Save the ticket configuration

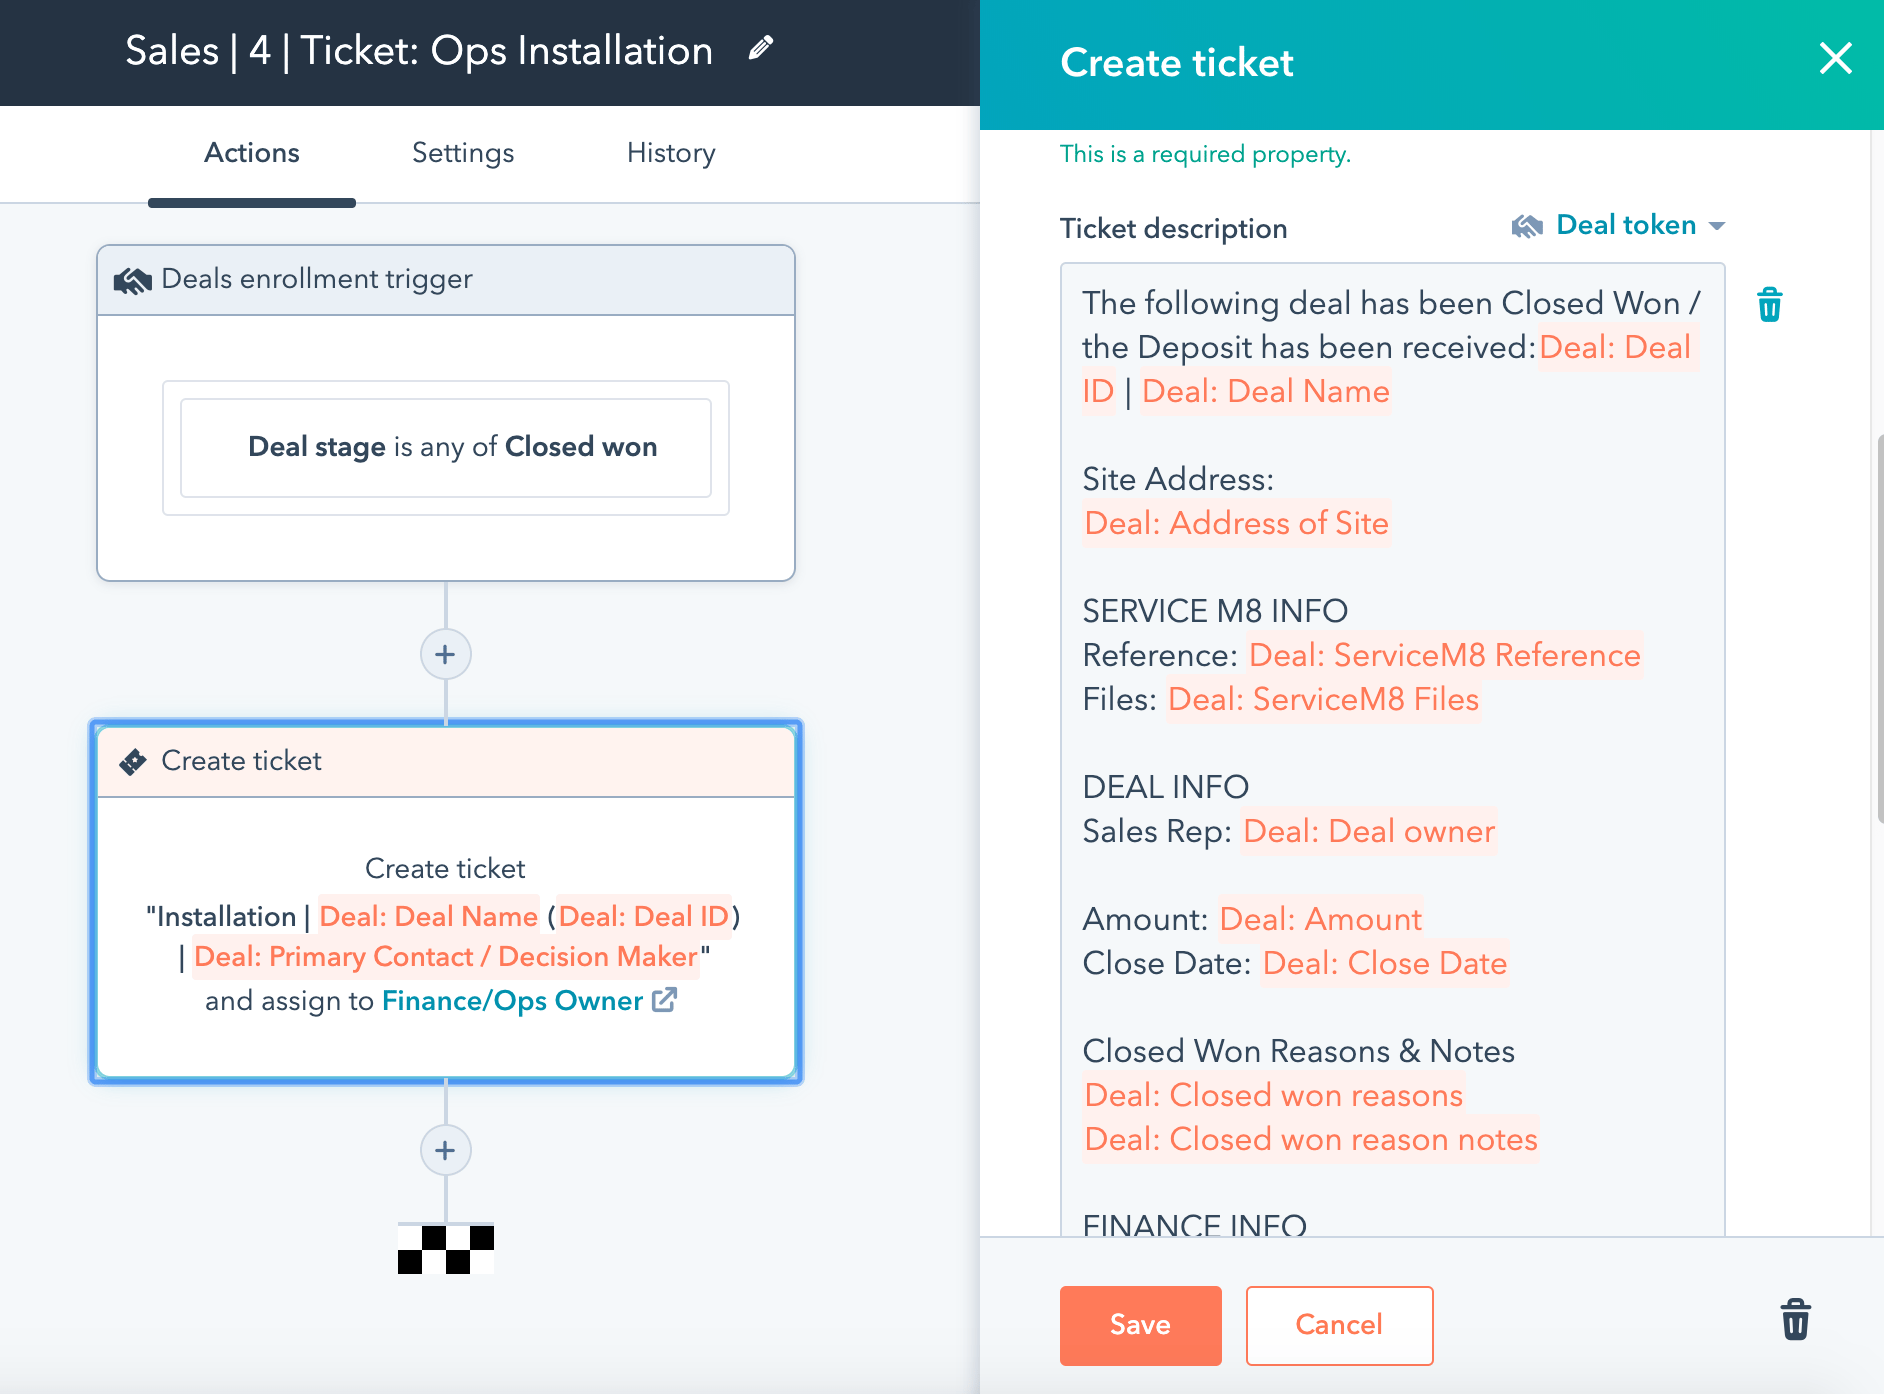[x=1140, y=1325]
